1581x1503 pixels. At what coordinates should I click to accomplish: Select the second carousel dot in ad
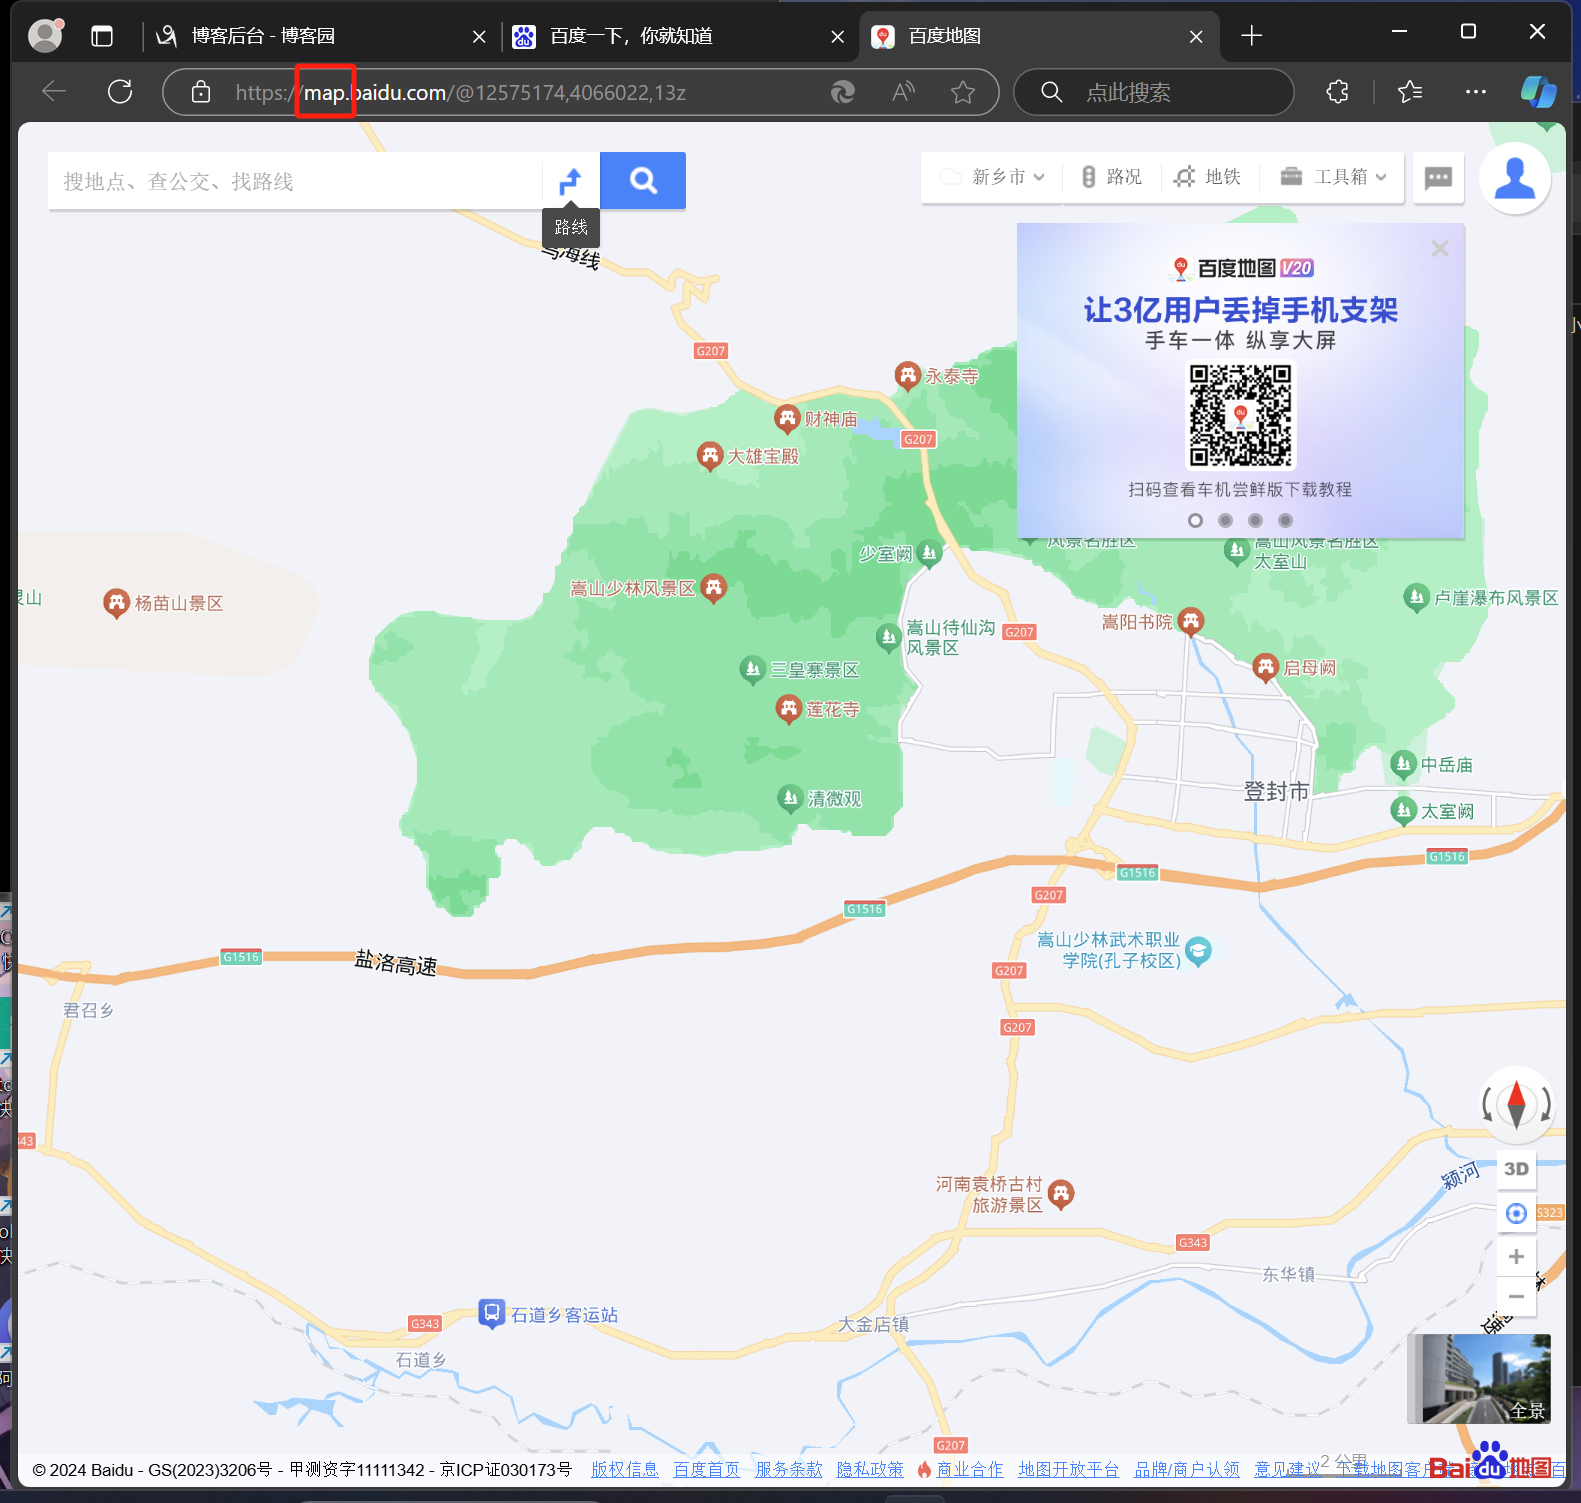(1225, 520)
